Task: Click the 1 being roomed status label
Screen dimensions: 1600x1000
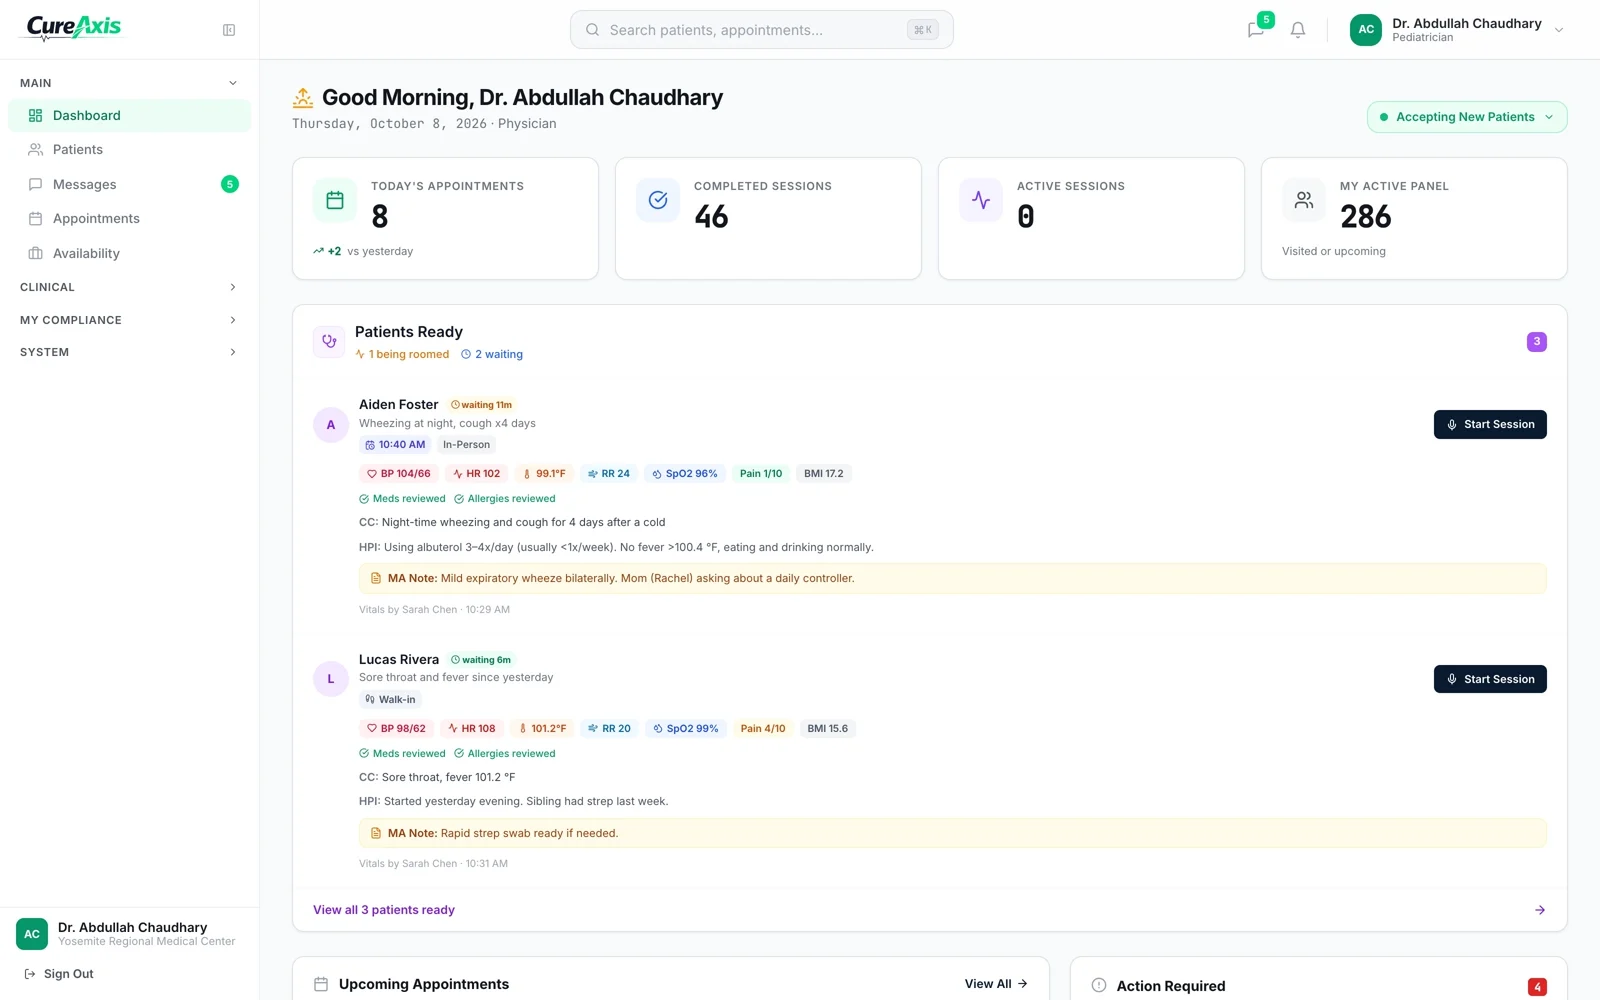Action: pos(402,354)
